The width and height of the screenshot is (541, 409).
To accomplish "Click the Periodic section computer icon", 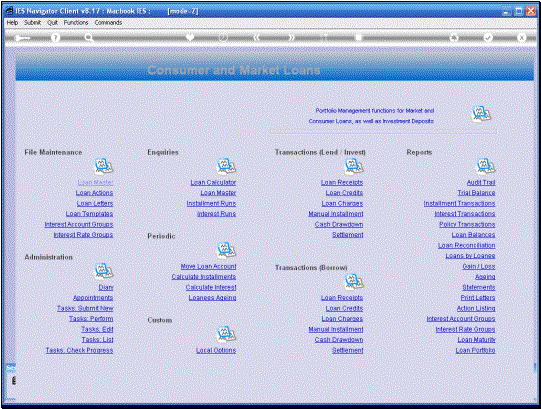I will tap(226, 250).
